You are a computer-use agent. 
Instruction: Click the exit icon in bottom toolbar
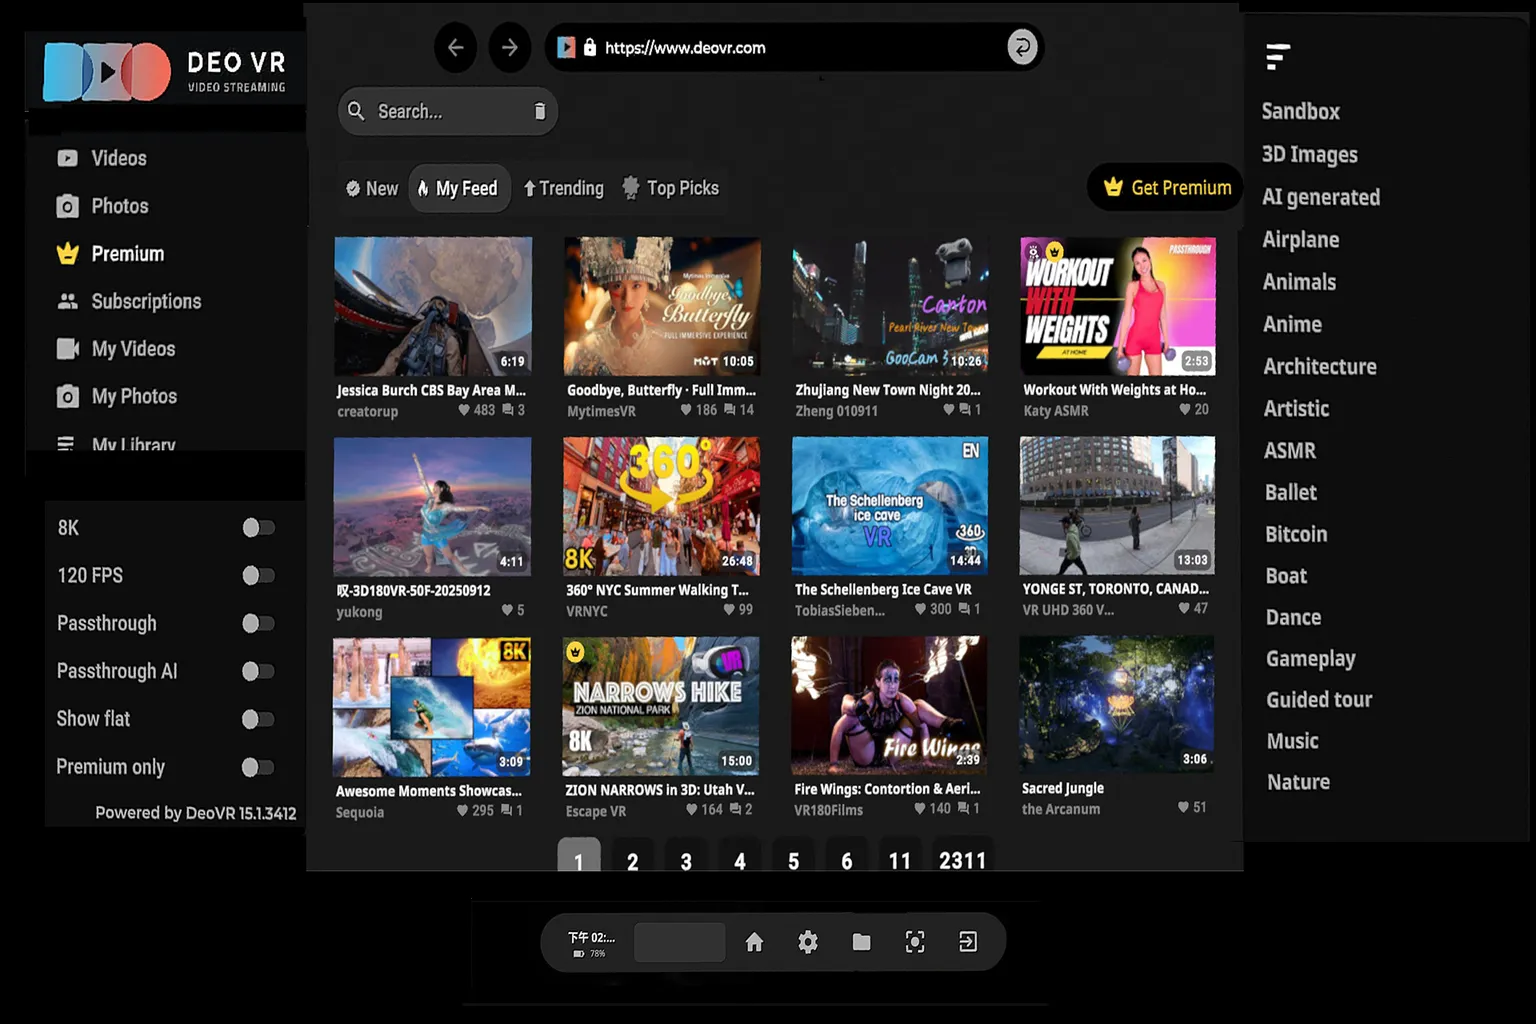click(968, 942)
